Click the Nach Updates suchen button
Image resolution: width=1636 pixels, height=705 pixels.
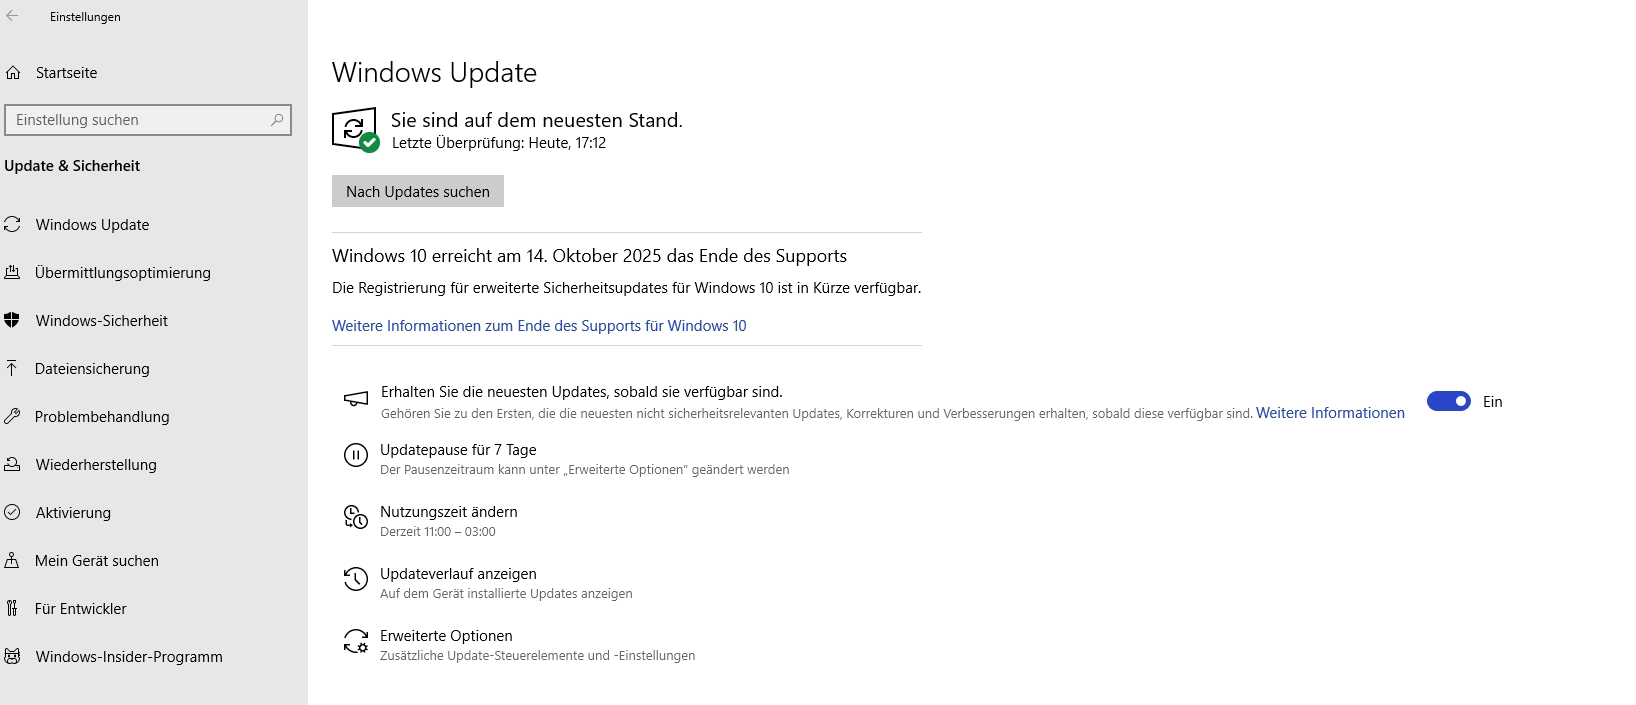tap(417, 191)
